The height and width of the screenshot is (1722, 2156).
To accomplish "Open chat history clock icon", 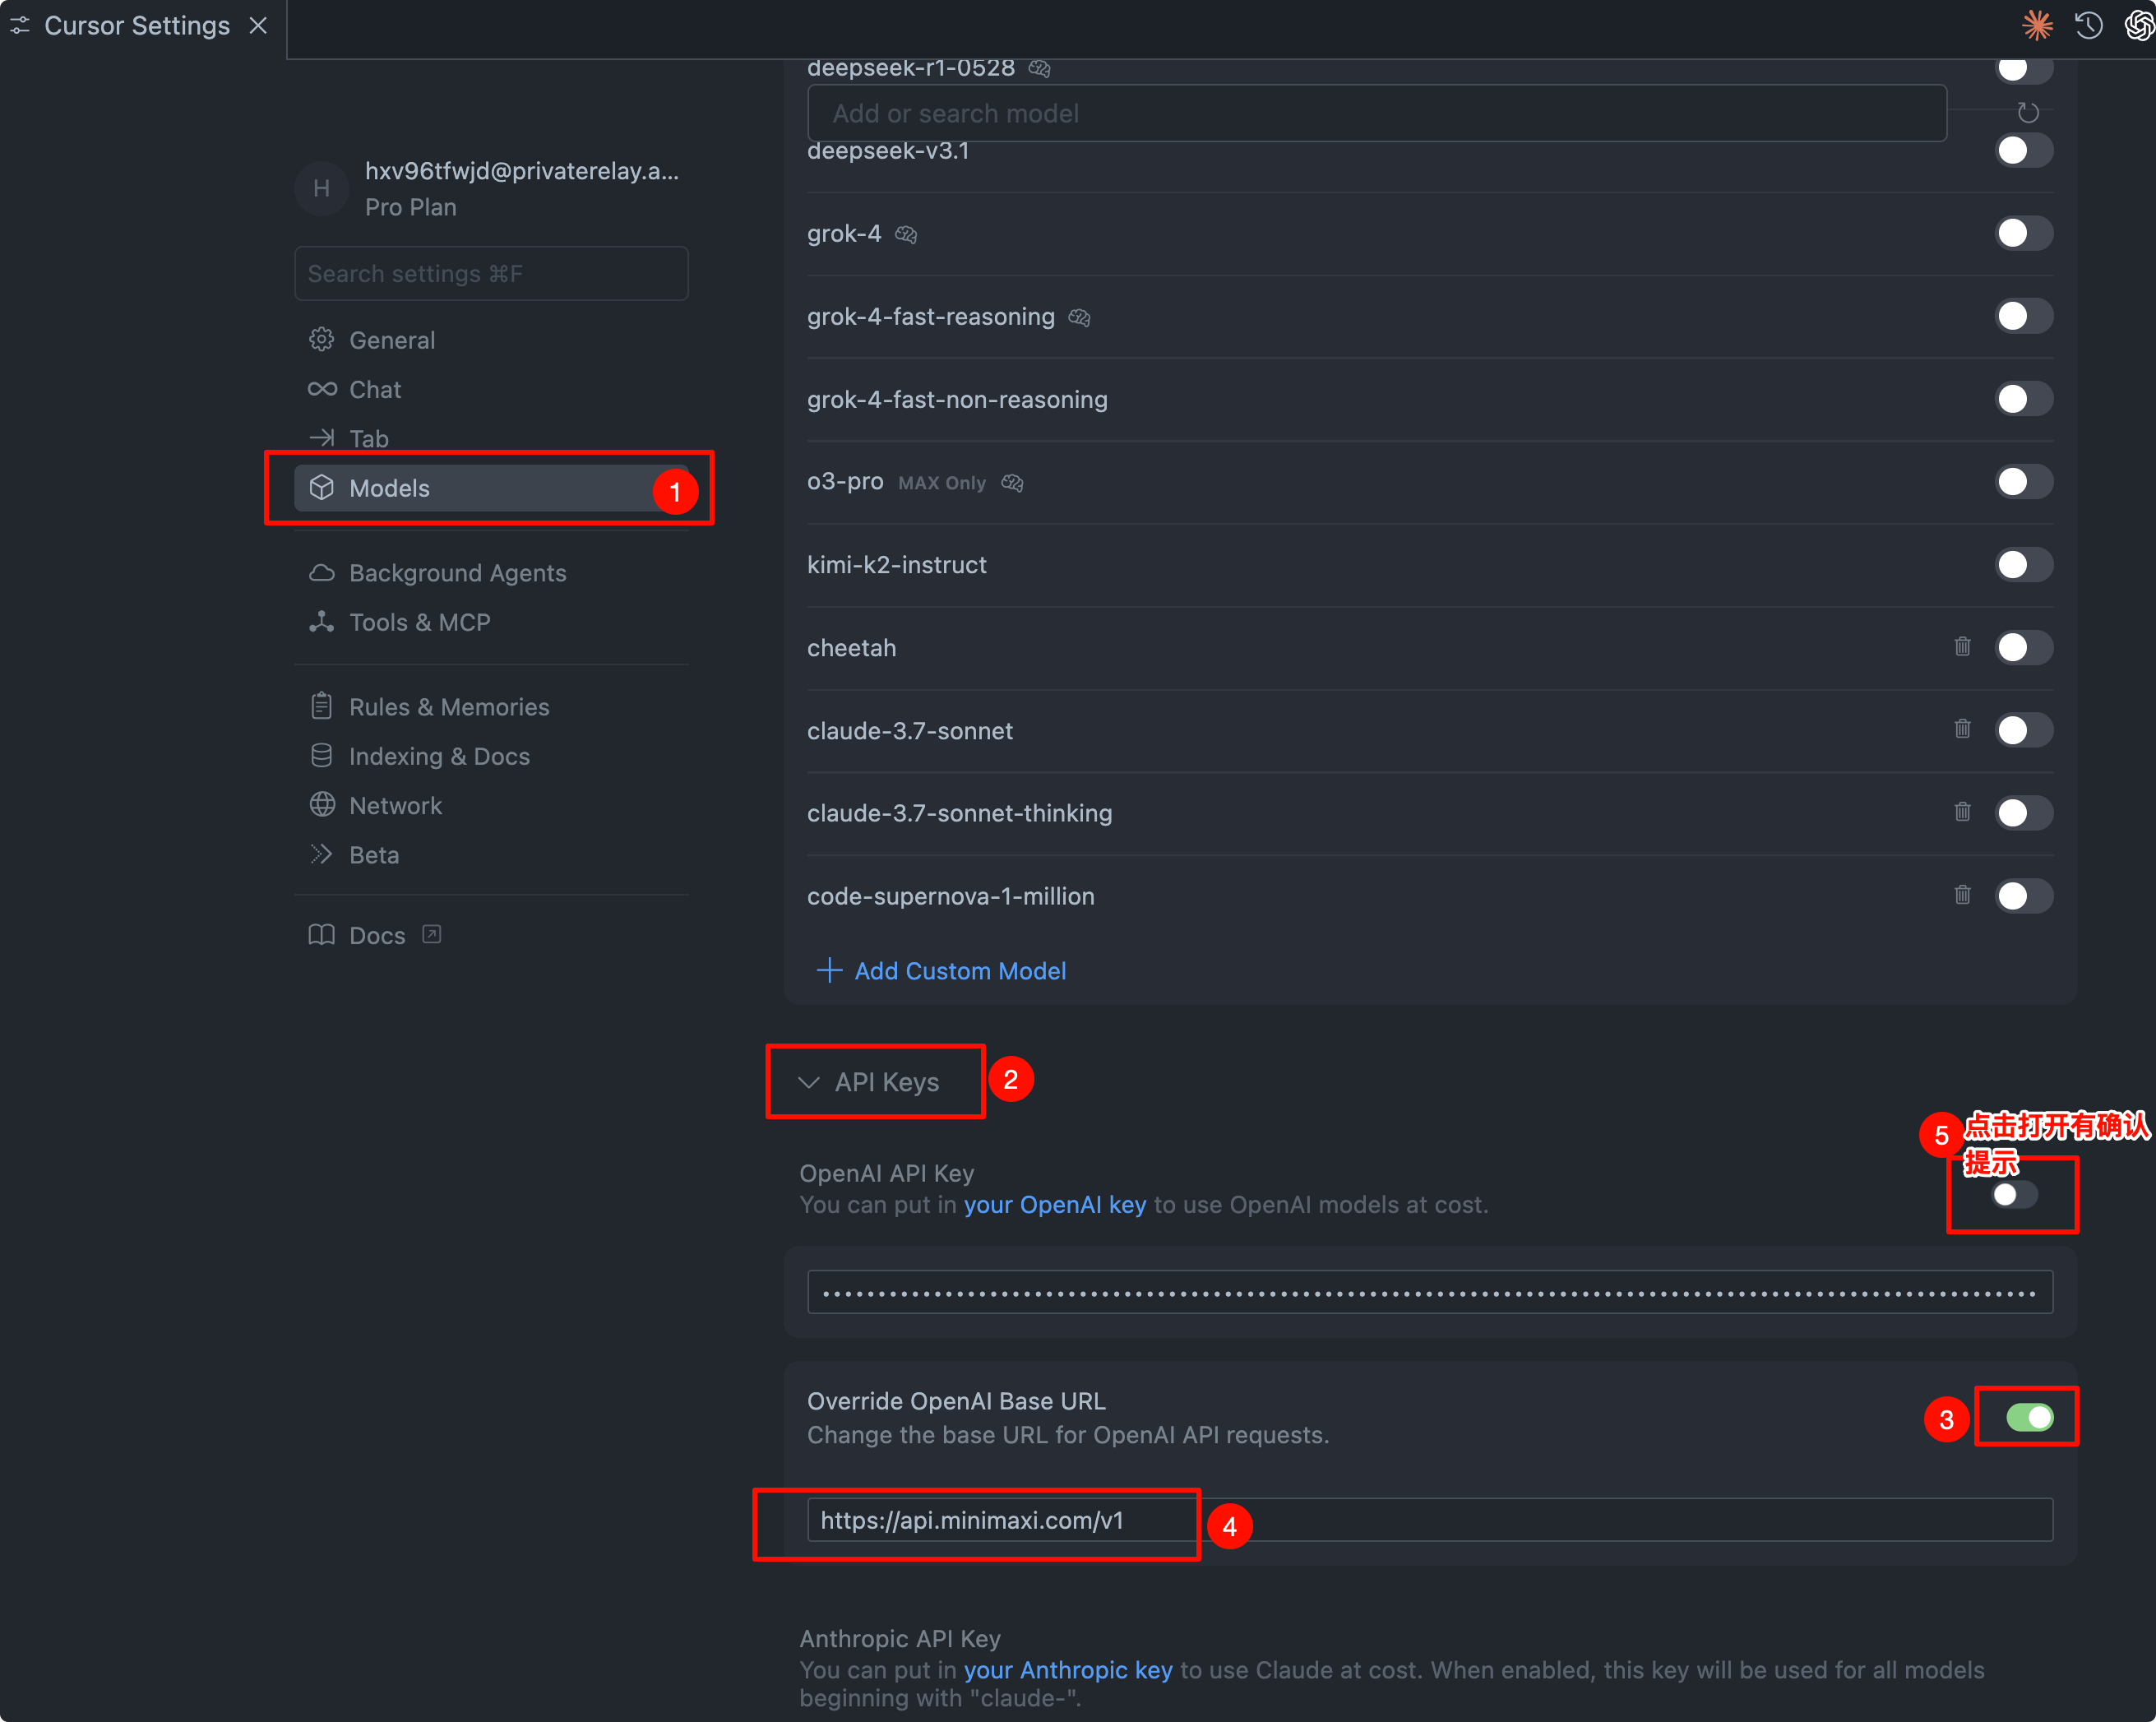I will point(2088,25).
